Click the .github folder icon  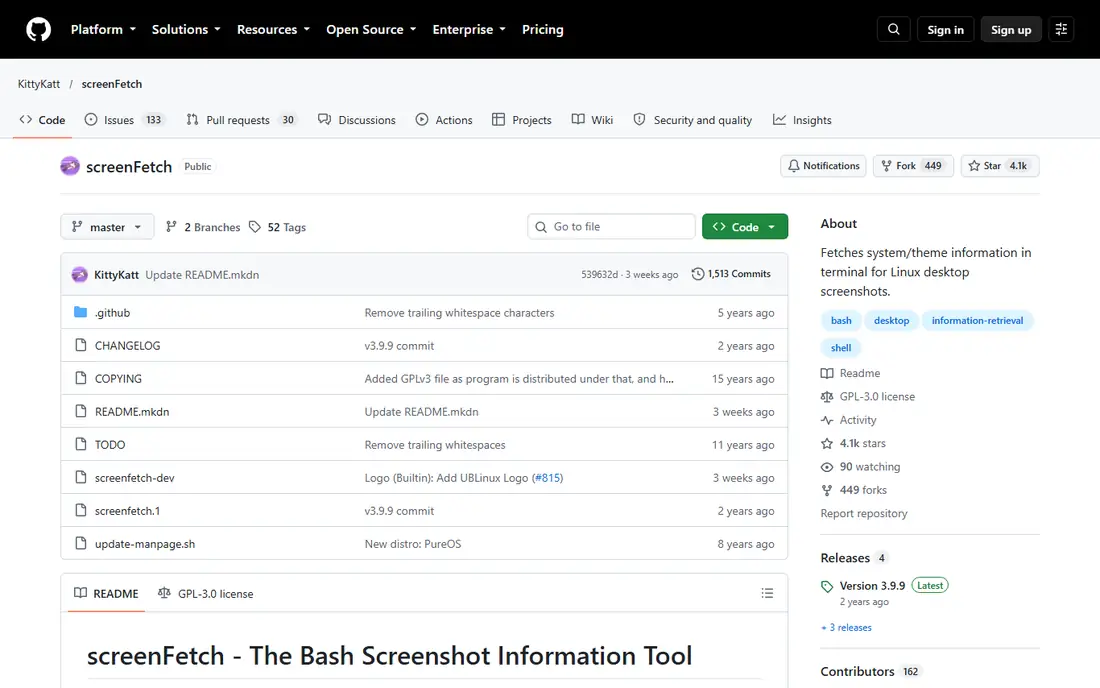click(x=81, y=312)
